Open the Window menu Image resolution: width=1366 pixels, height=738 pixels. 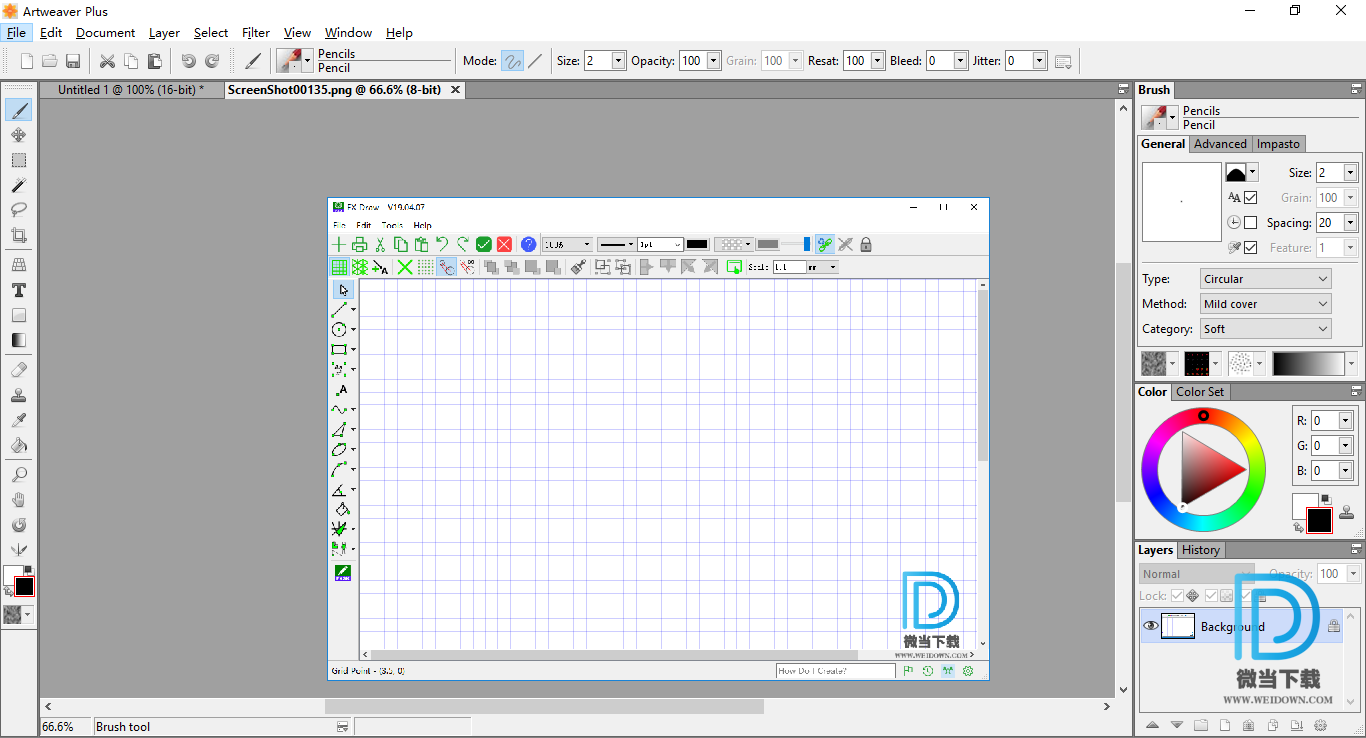click(348, 33)
